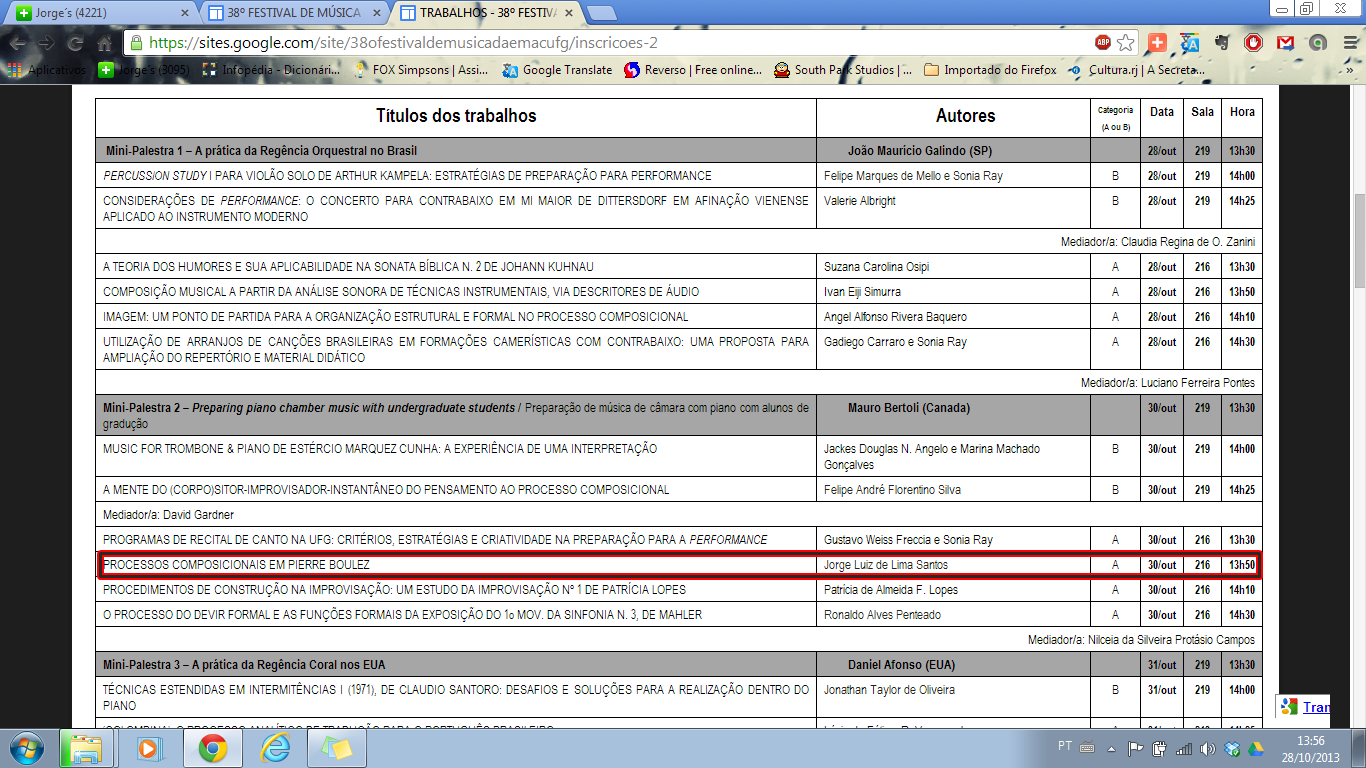Open Windows Media Player from taskbar

pyautogui.click(x=149, y=748)
